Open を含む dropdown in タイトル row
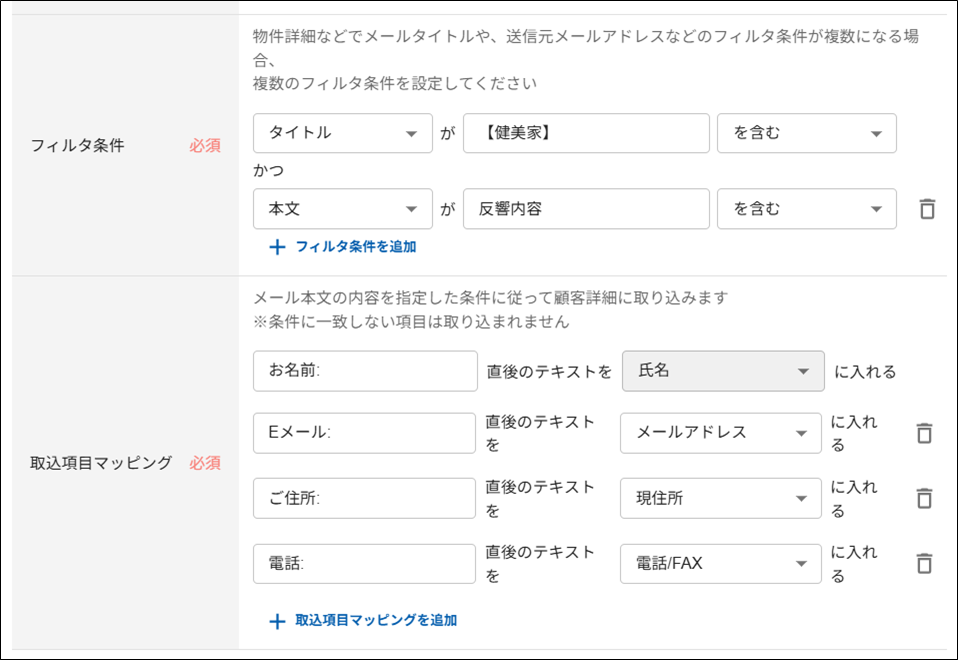The height and width of the screenshot is (660, 958). click(x=806, y=133)
